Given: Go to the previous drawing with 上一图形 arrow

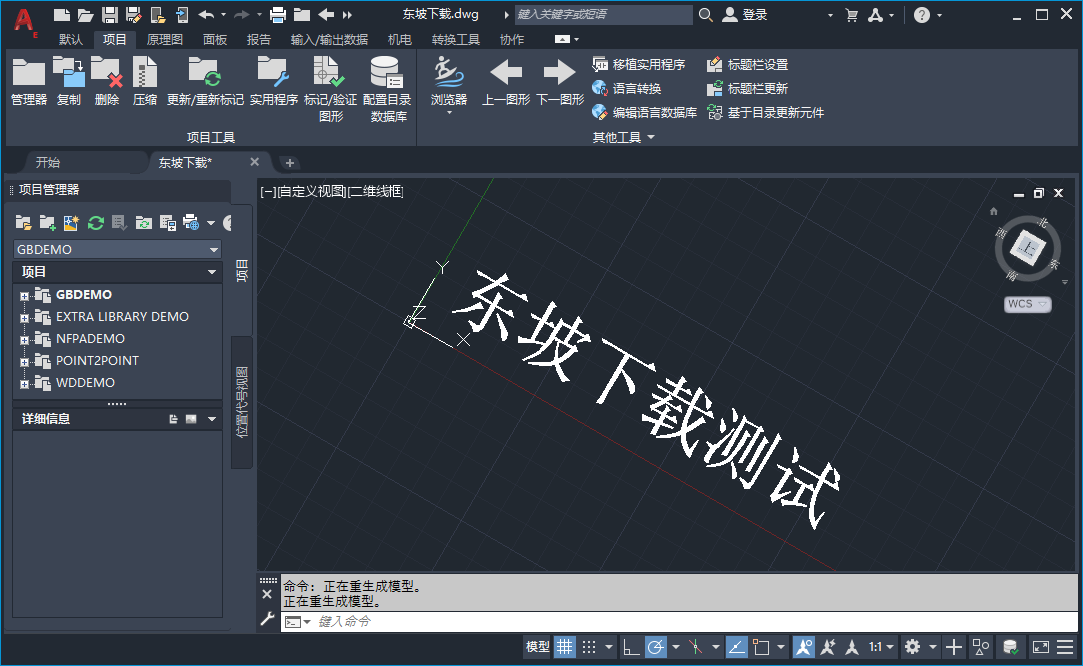Looking at the screenshot, I should (506, 75).
